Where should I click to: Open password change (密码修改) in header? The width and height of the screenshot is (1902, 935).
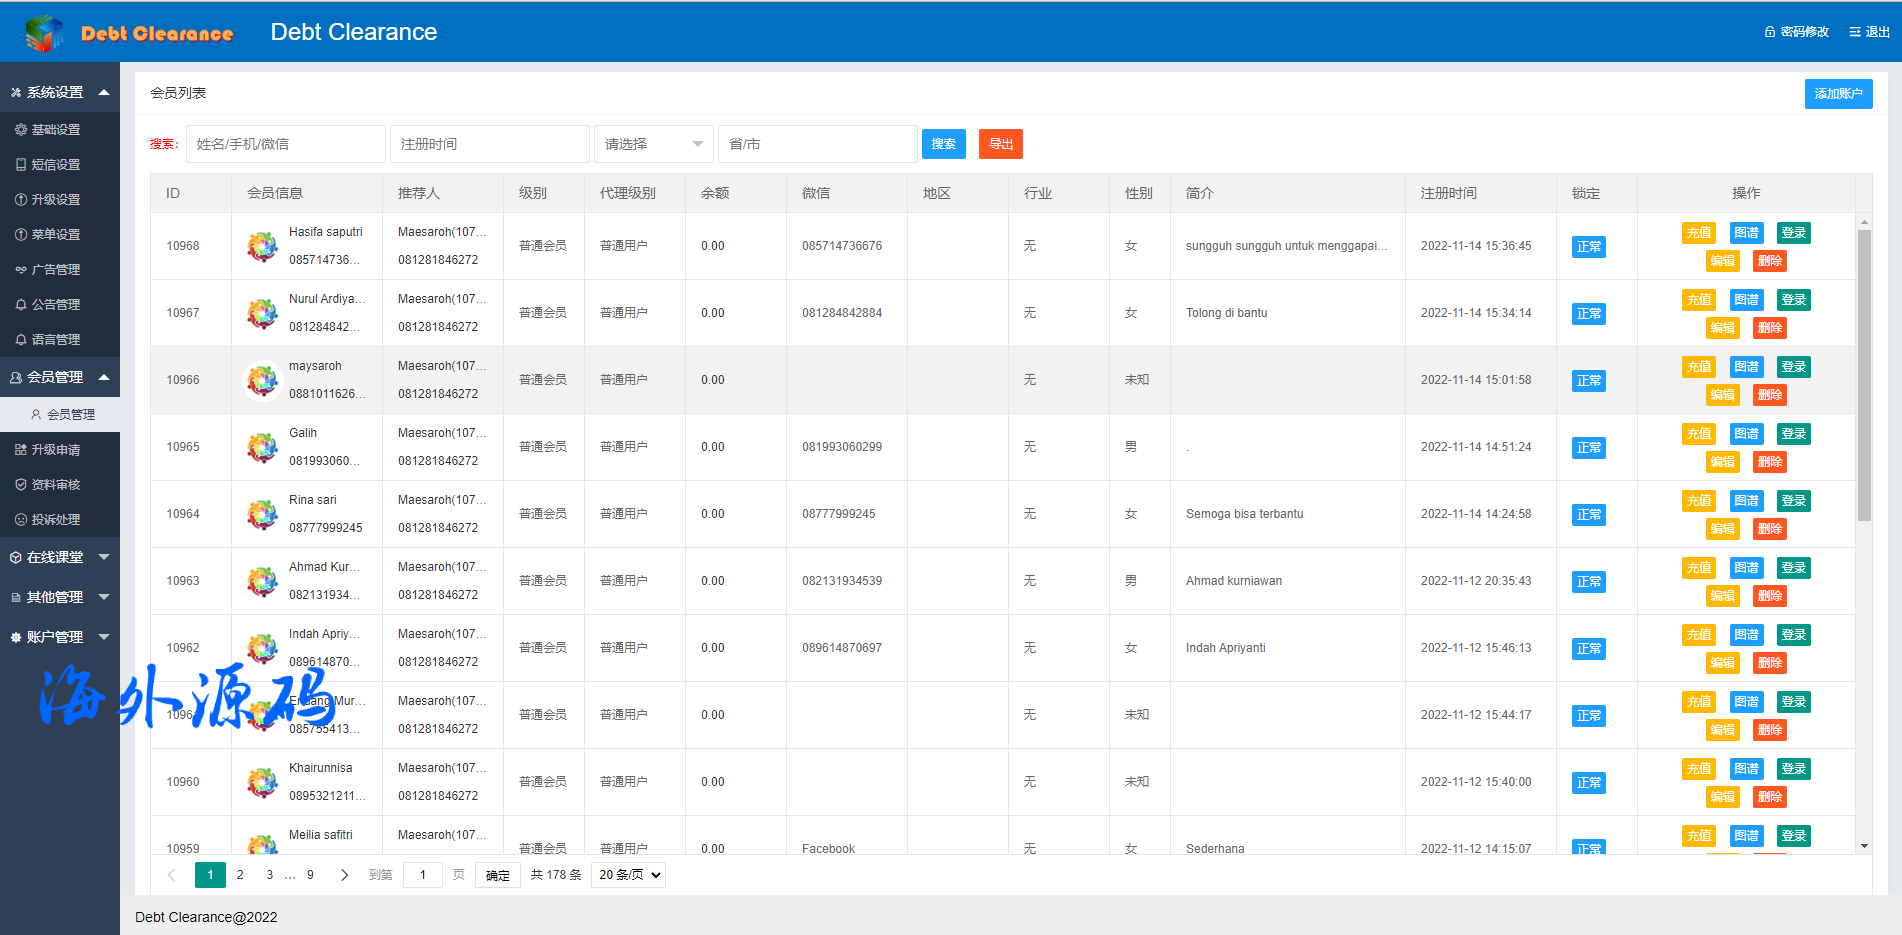point(1797,32)
